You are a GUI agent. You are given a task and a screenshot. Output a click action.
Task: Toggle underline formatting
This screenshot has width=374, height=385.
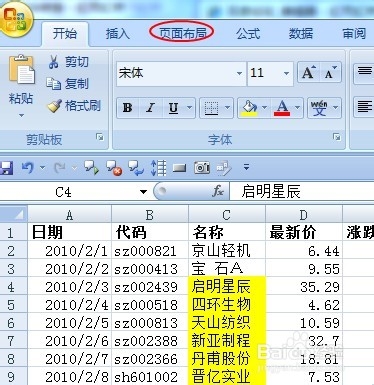(173, 108)
